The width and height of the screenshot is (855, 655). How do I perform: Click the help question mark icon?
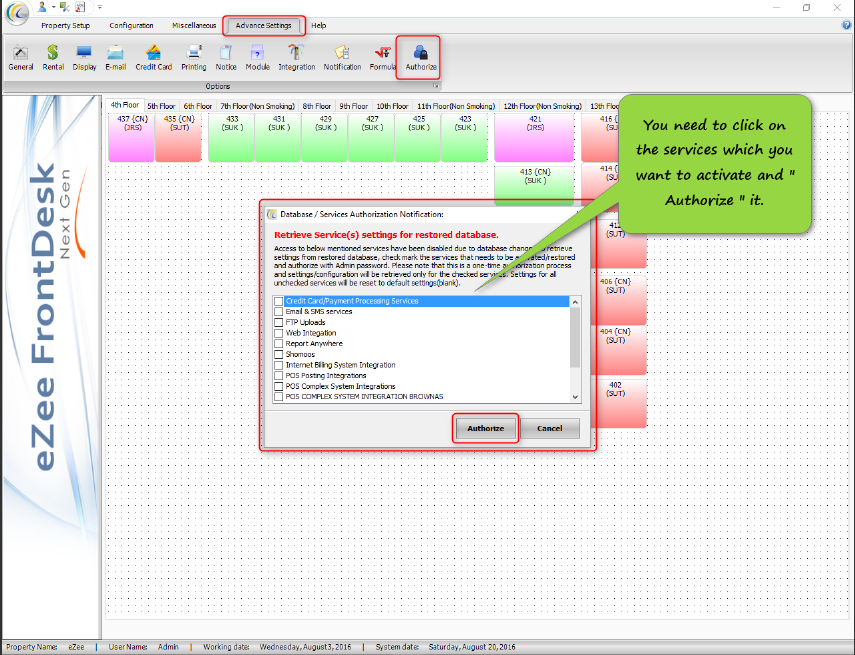[x=847, y=25]
